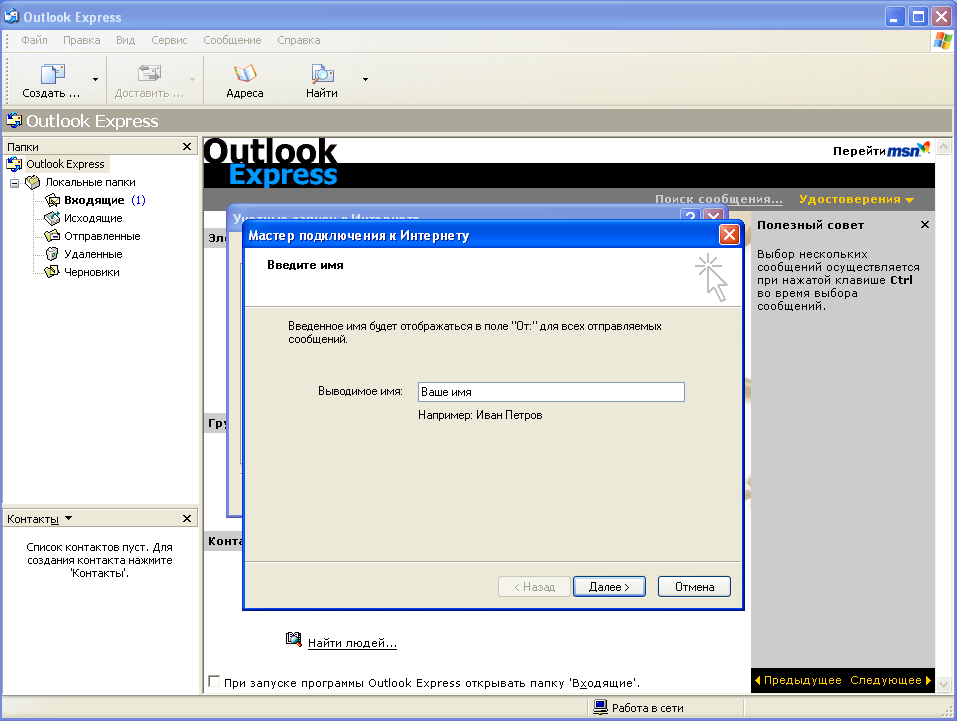Open the dropdown arrow next to Доставить
This screenshot has width=957, height=721.
click(x=192, y=79)
